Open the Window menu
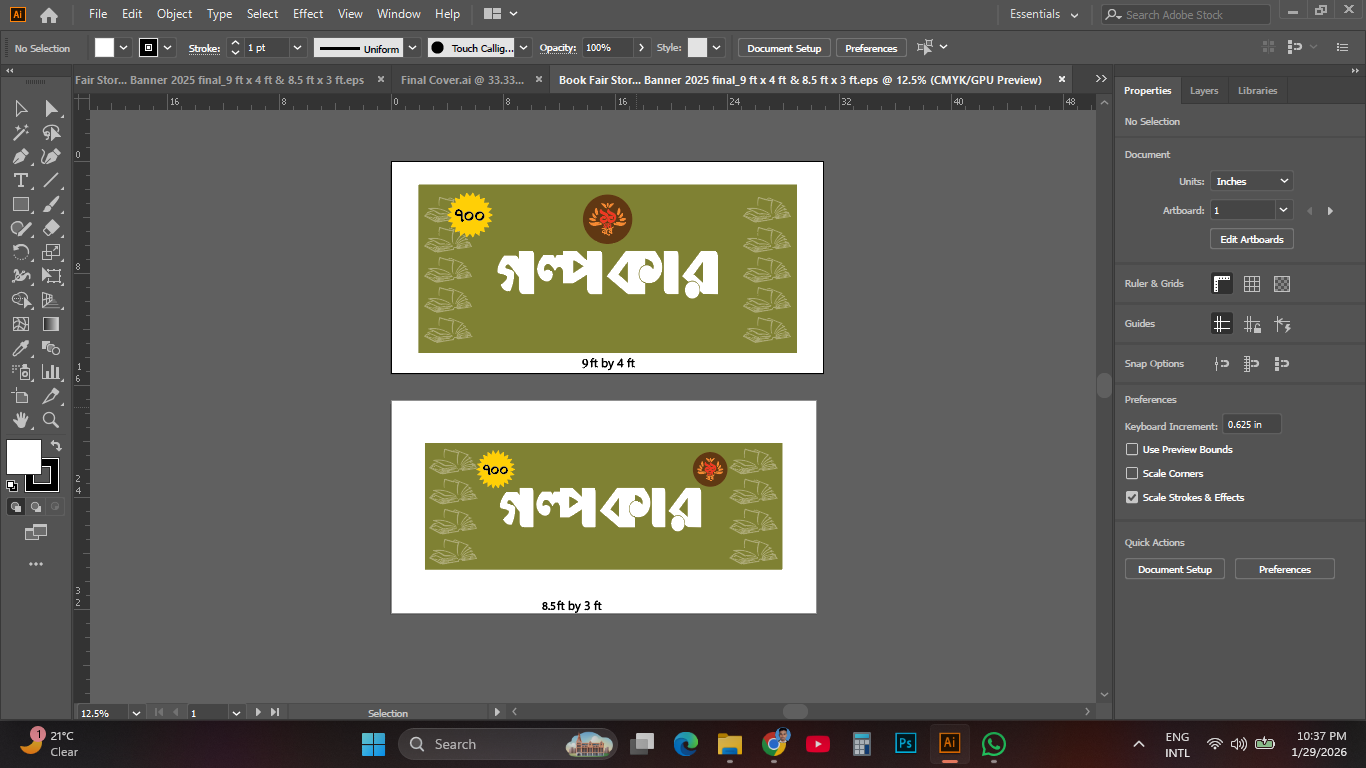The image size is (1366, 768). [x=398, y=14]
